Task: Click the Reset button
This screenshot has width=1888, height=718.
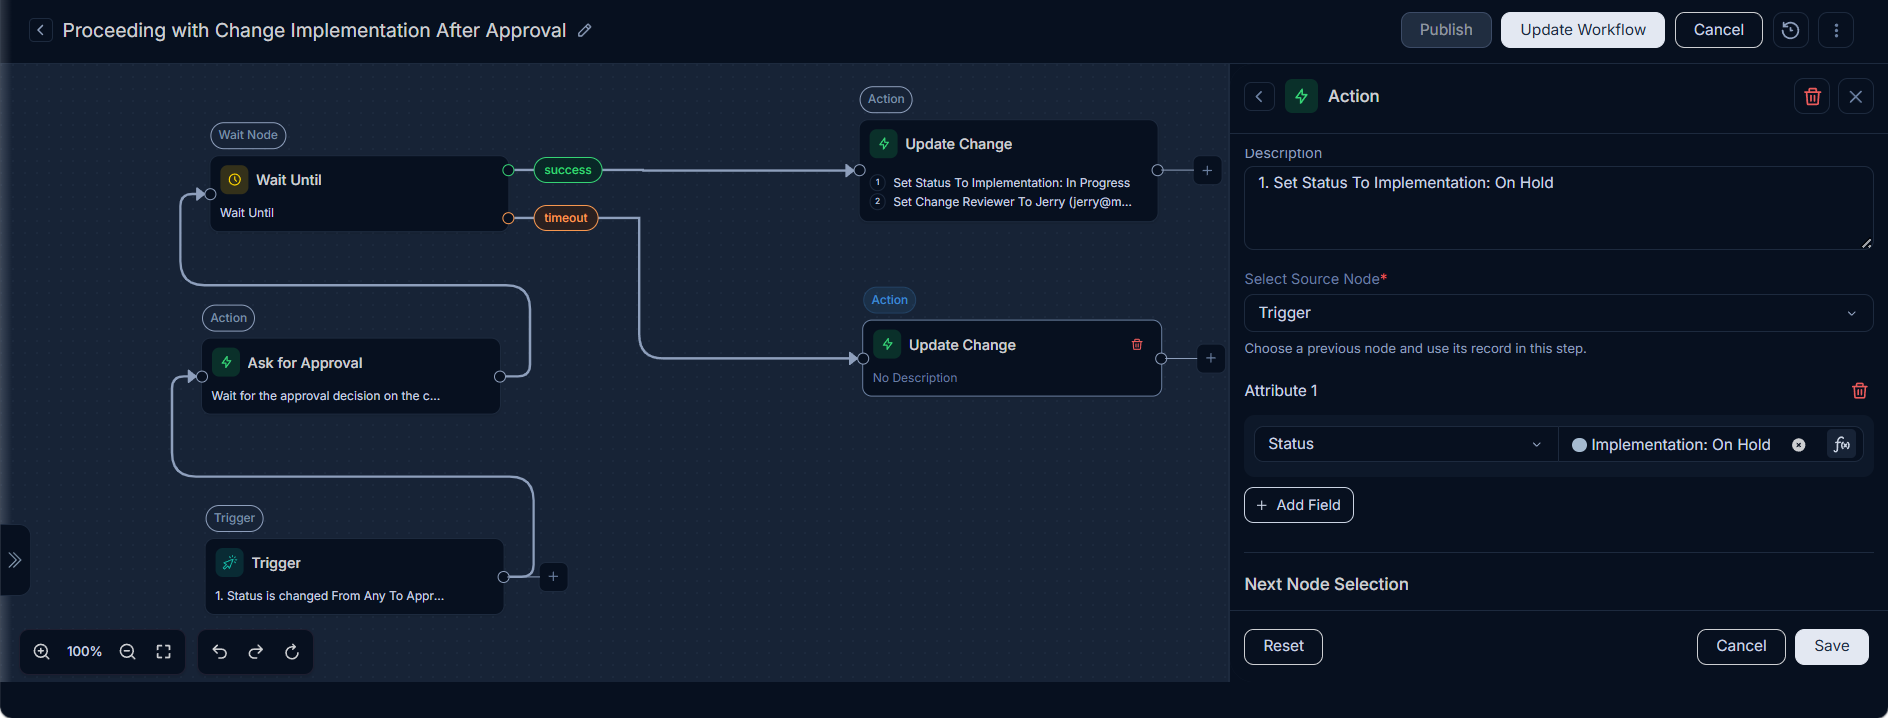Action: (1283, 647)
